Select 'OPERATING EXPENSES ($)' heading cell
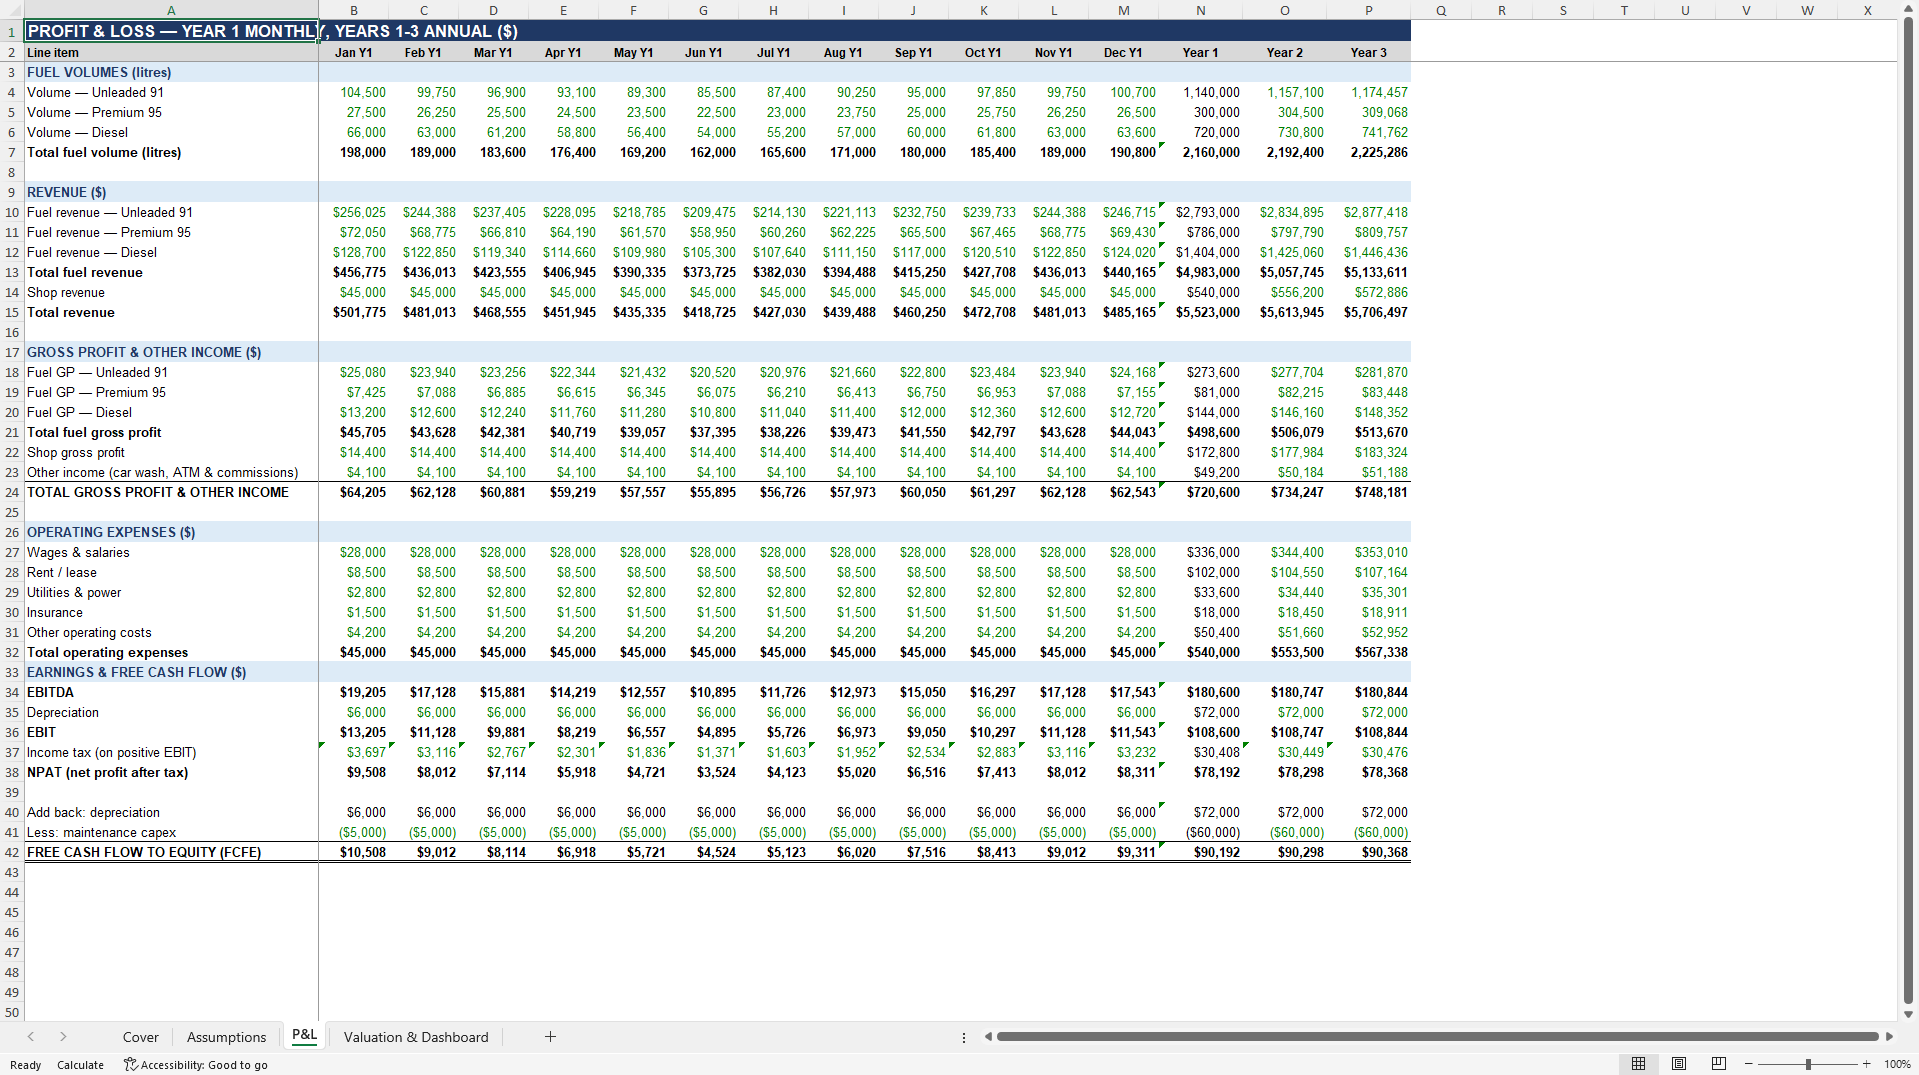This screenshot has height=1075, width=1919. coord(171,532)
